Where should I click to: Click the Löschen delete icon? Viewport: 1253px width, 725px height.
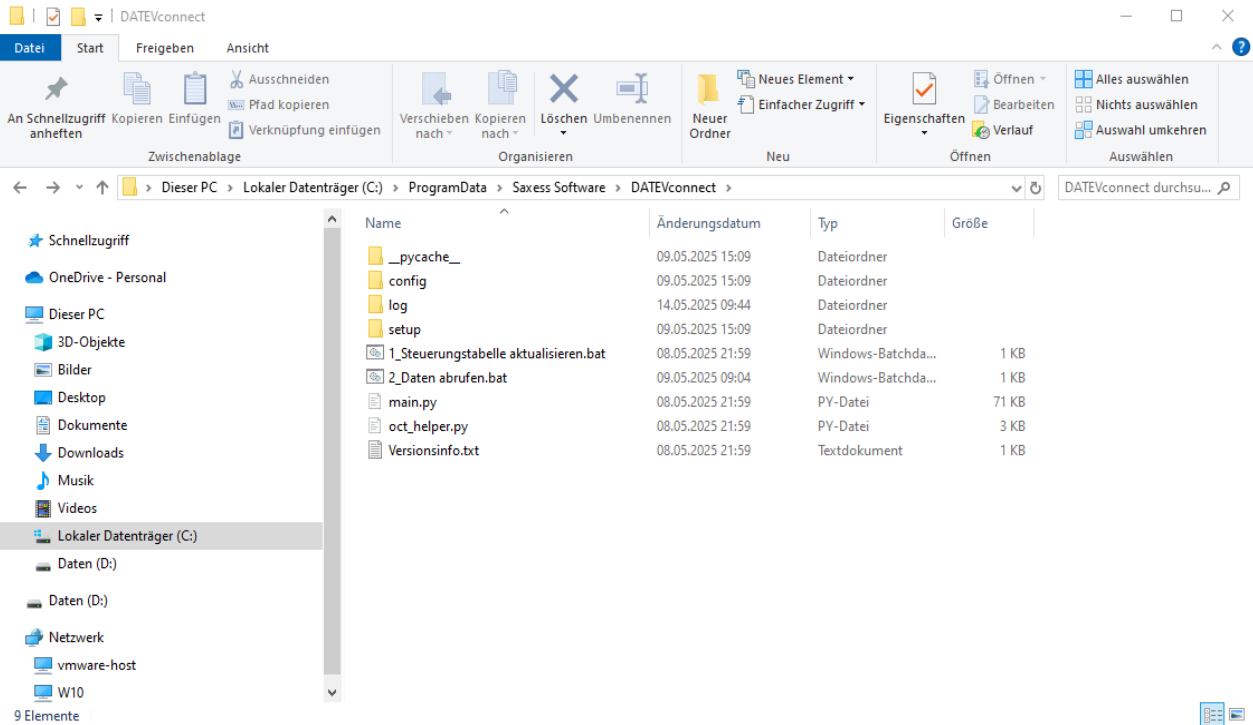point(564,90)
